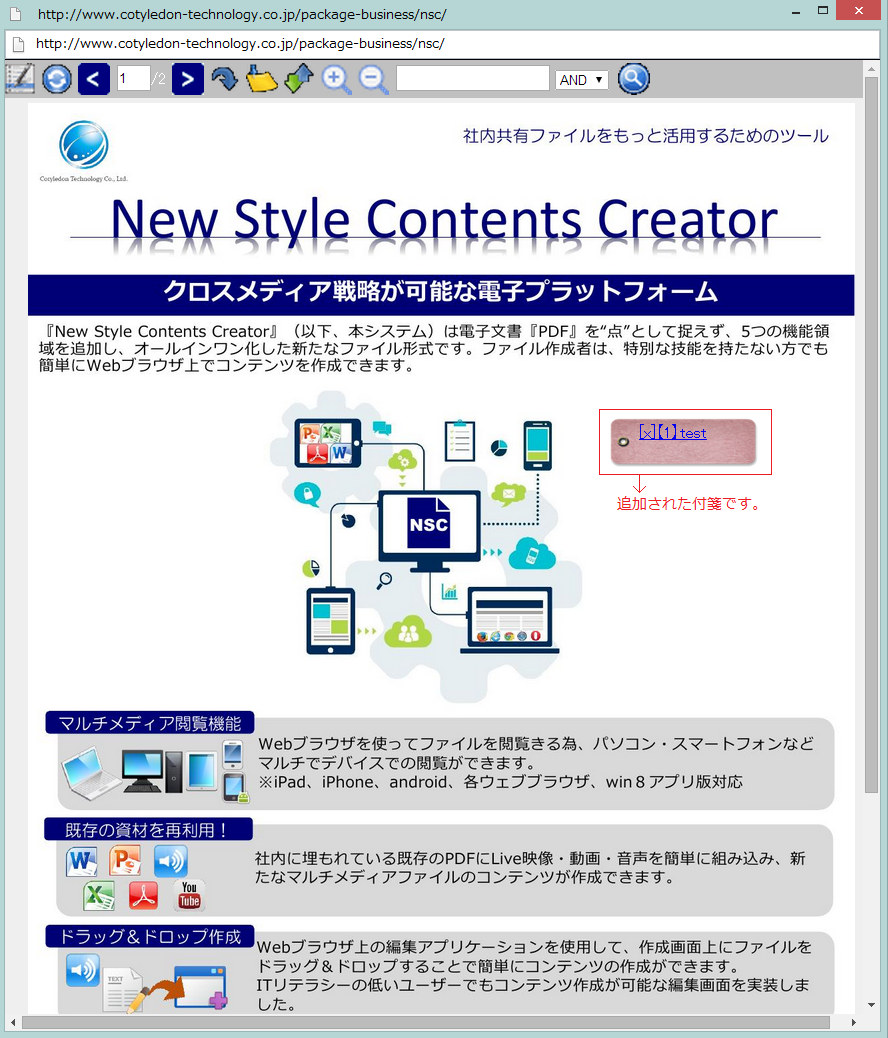Click the speaker audio icon under 既存の資材

pos(171,861)
